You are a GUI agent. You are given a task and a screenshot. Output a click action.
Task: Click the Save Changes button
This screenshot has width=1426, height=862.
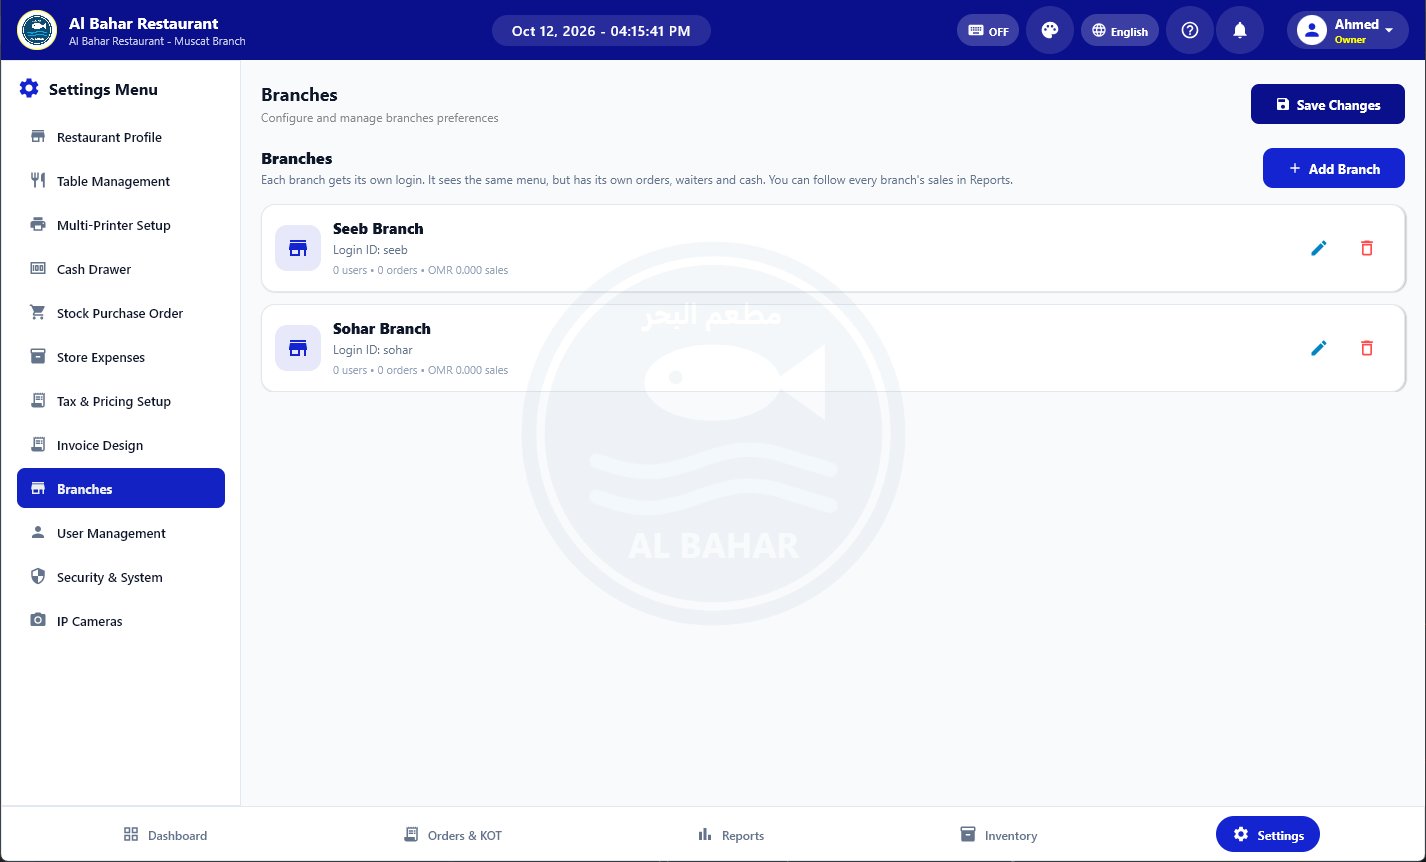pyautogui.click(x=1328, y=104)
